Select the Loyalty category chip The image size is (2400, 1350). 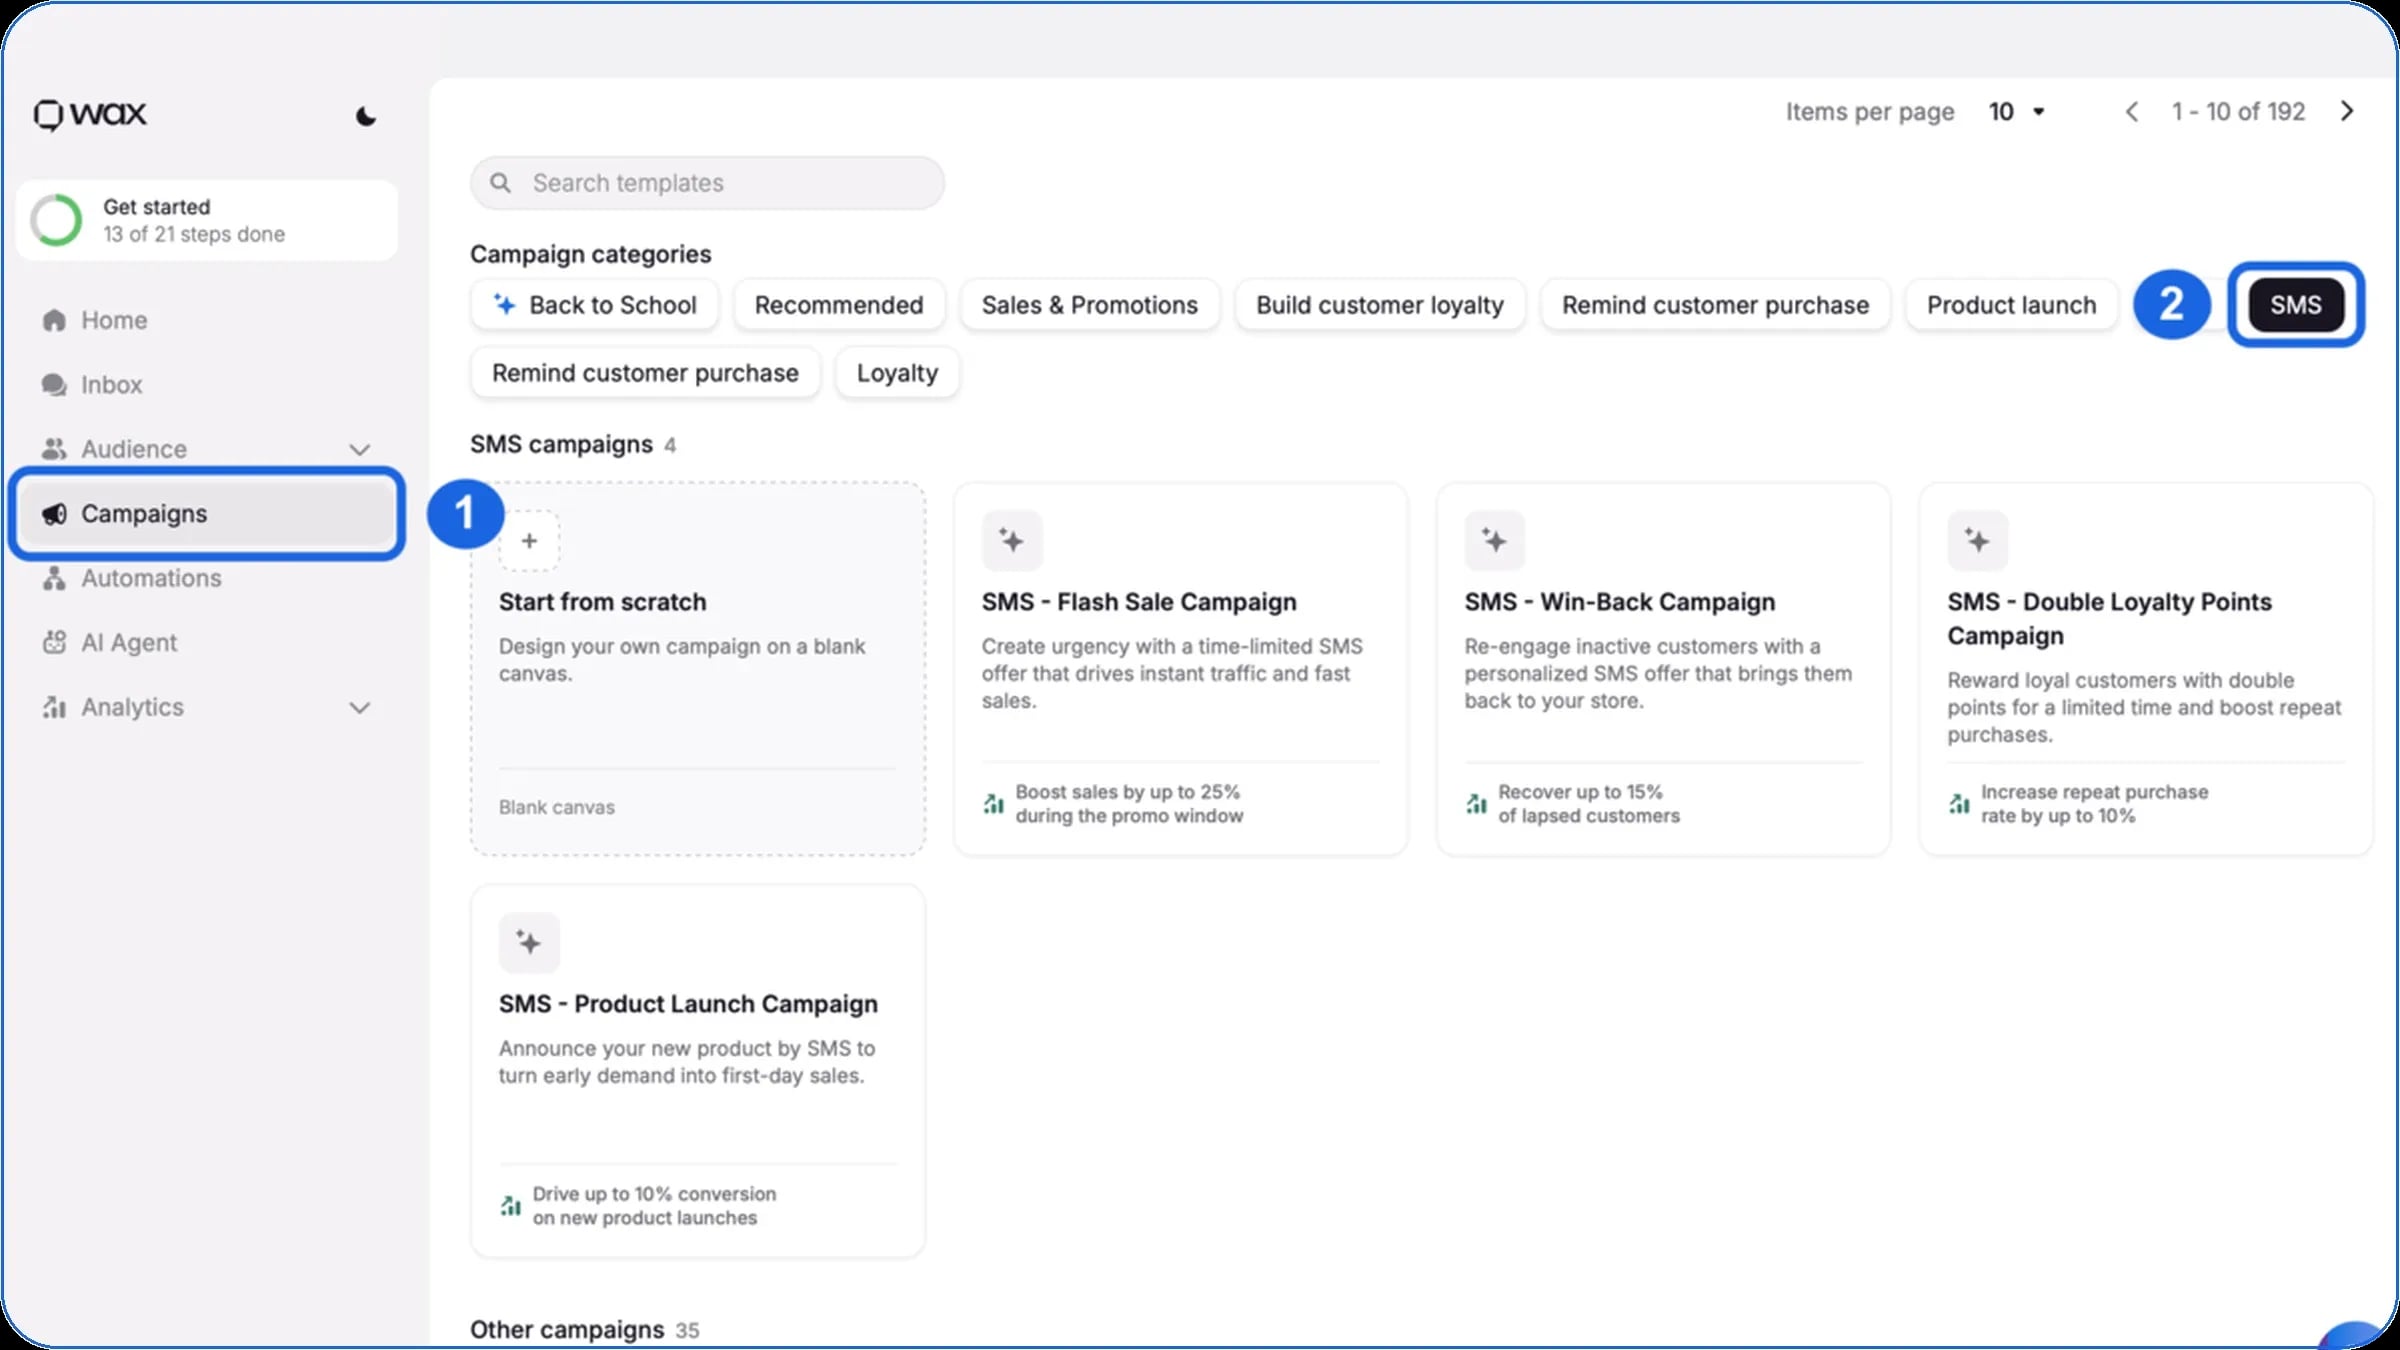(897, 373)
